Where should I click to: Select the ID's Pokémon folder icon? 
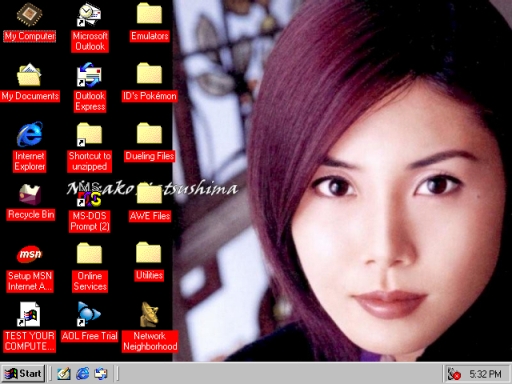149,73
